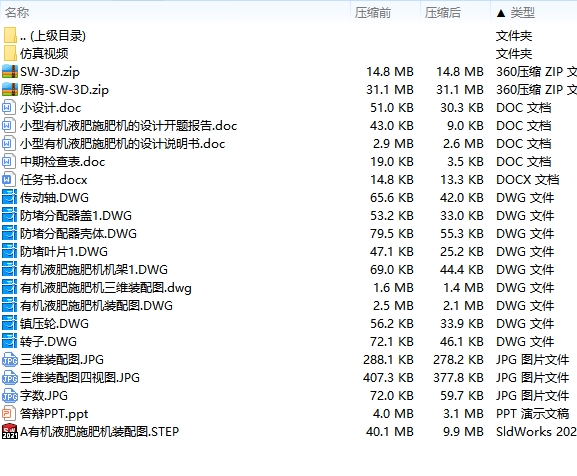
Task: Sort by the 压缩前 column header
Action: point(372,13)
